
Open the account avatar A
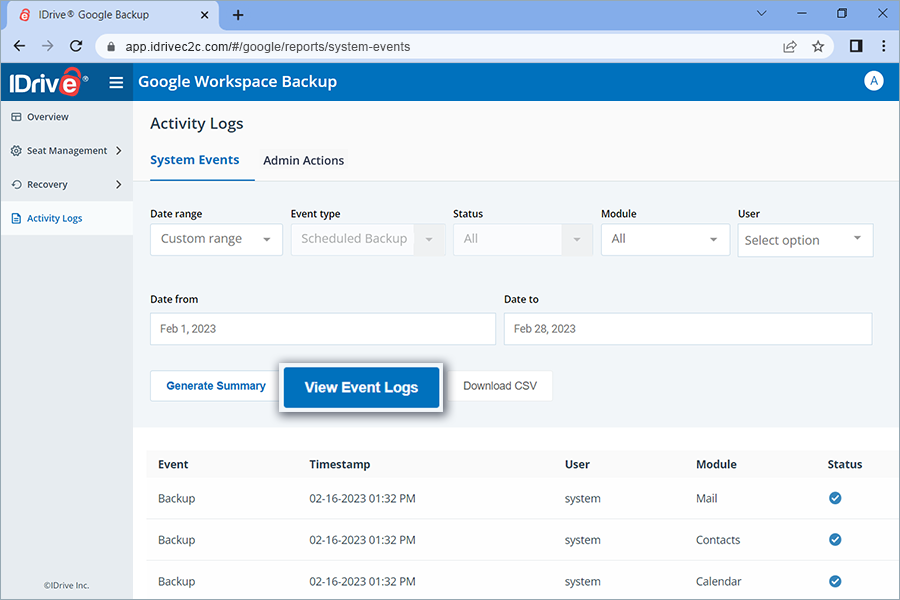click(874, 81)
